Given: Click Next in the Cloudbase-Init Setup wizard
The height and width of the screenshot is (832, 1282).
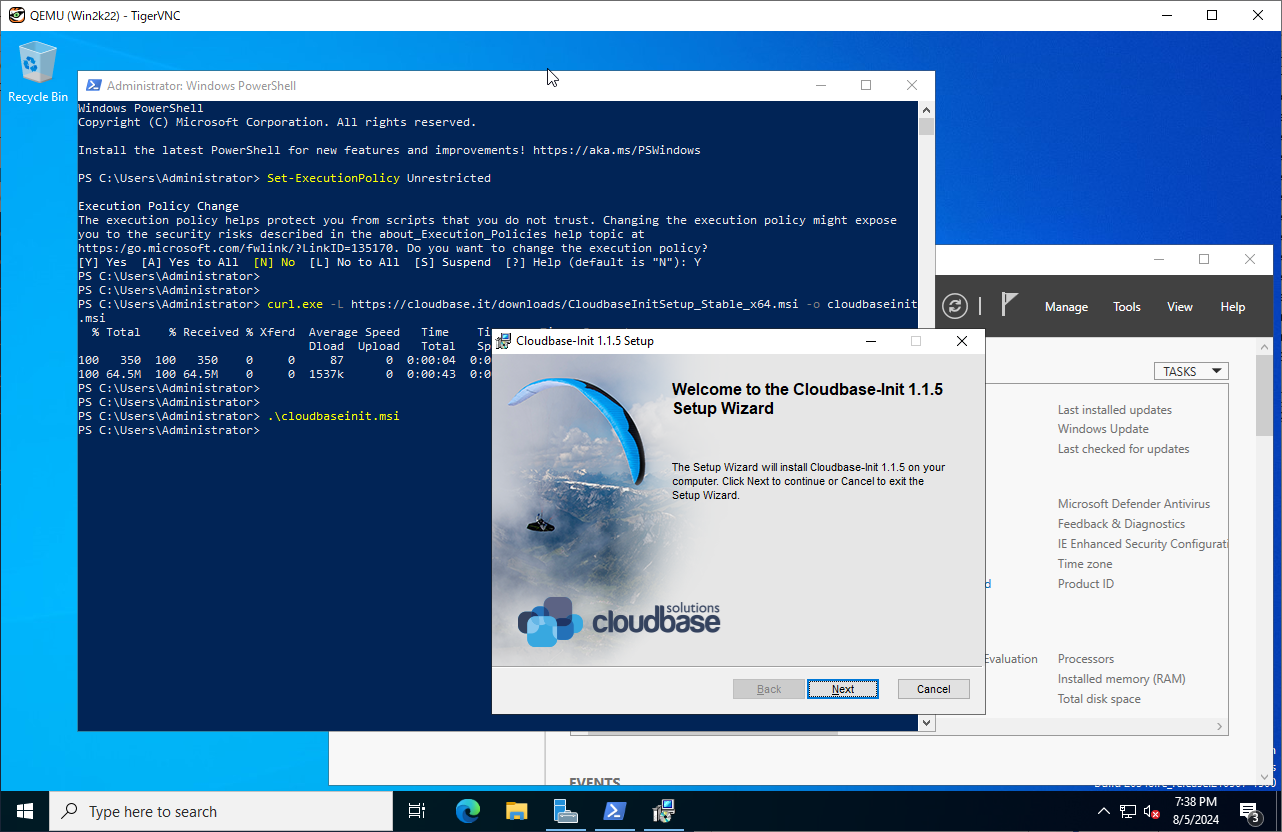Looking at the screenshot, I should (843, 689).
